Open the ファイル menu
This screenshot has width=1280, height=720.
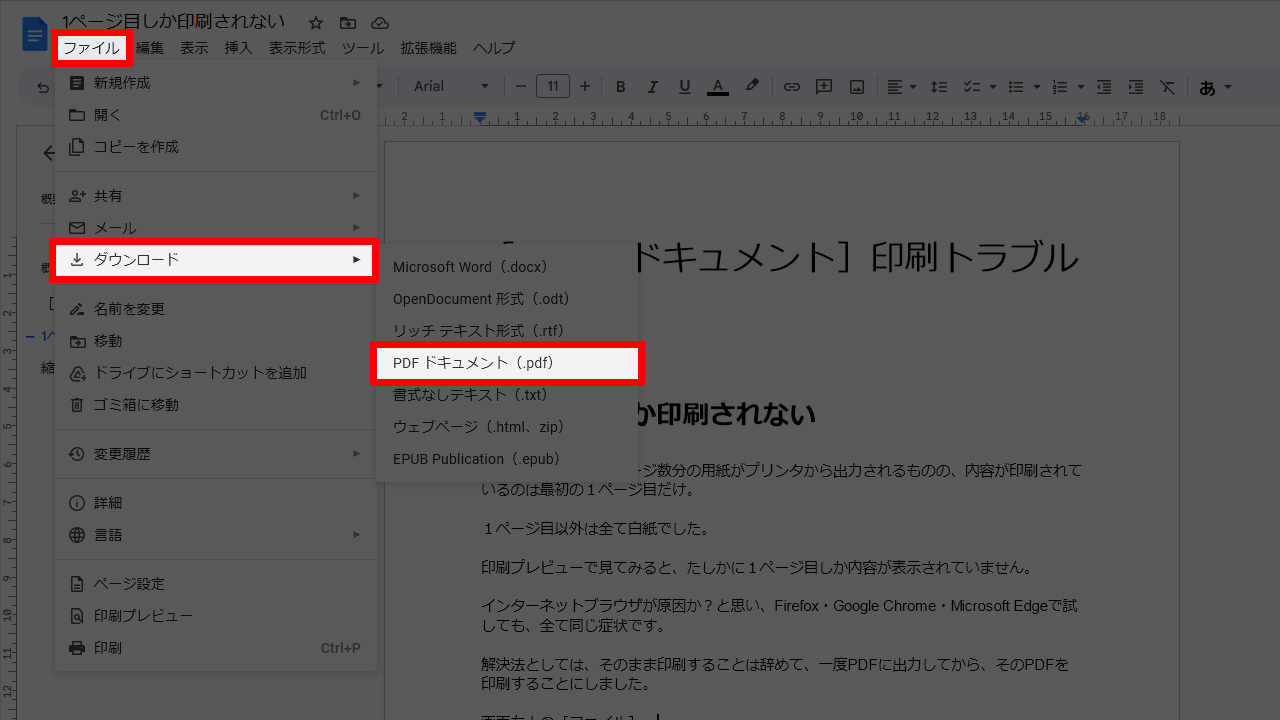pos(92,48)
